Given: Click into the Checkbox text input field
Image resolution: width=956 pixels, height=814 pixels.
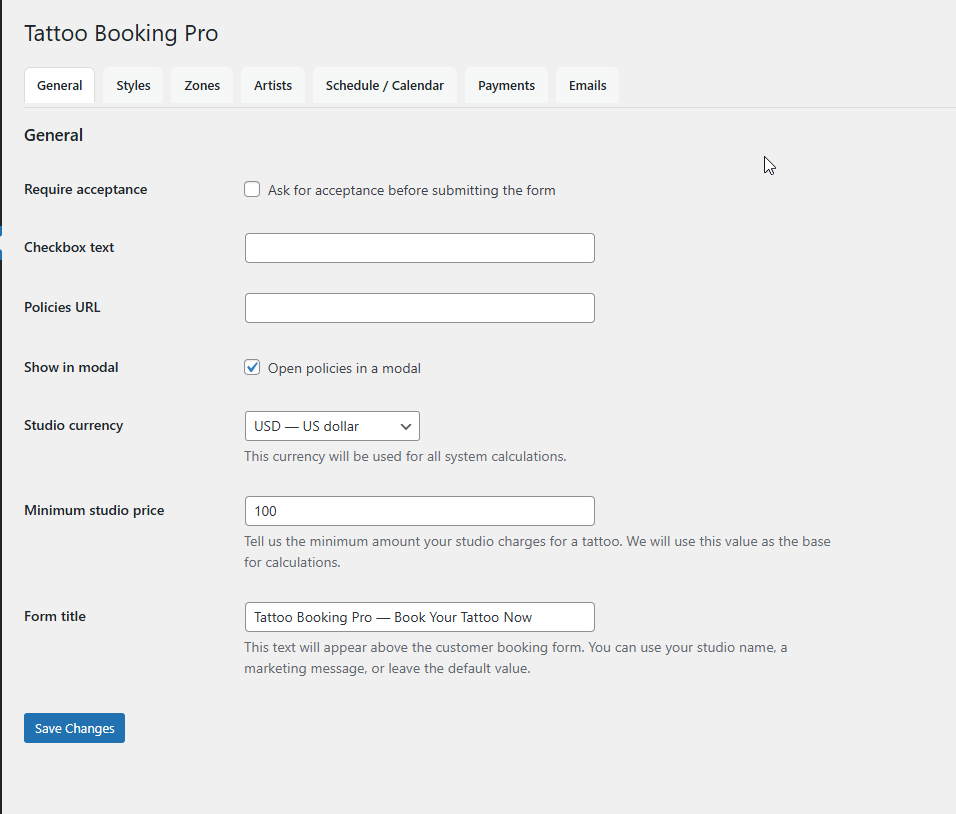Looking at the screenshot, I should click(x=419, y=248).
